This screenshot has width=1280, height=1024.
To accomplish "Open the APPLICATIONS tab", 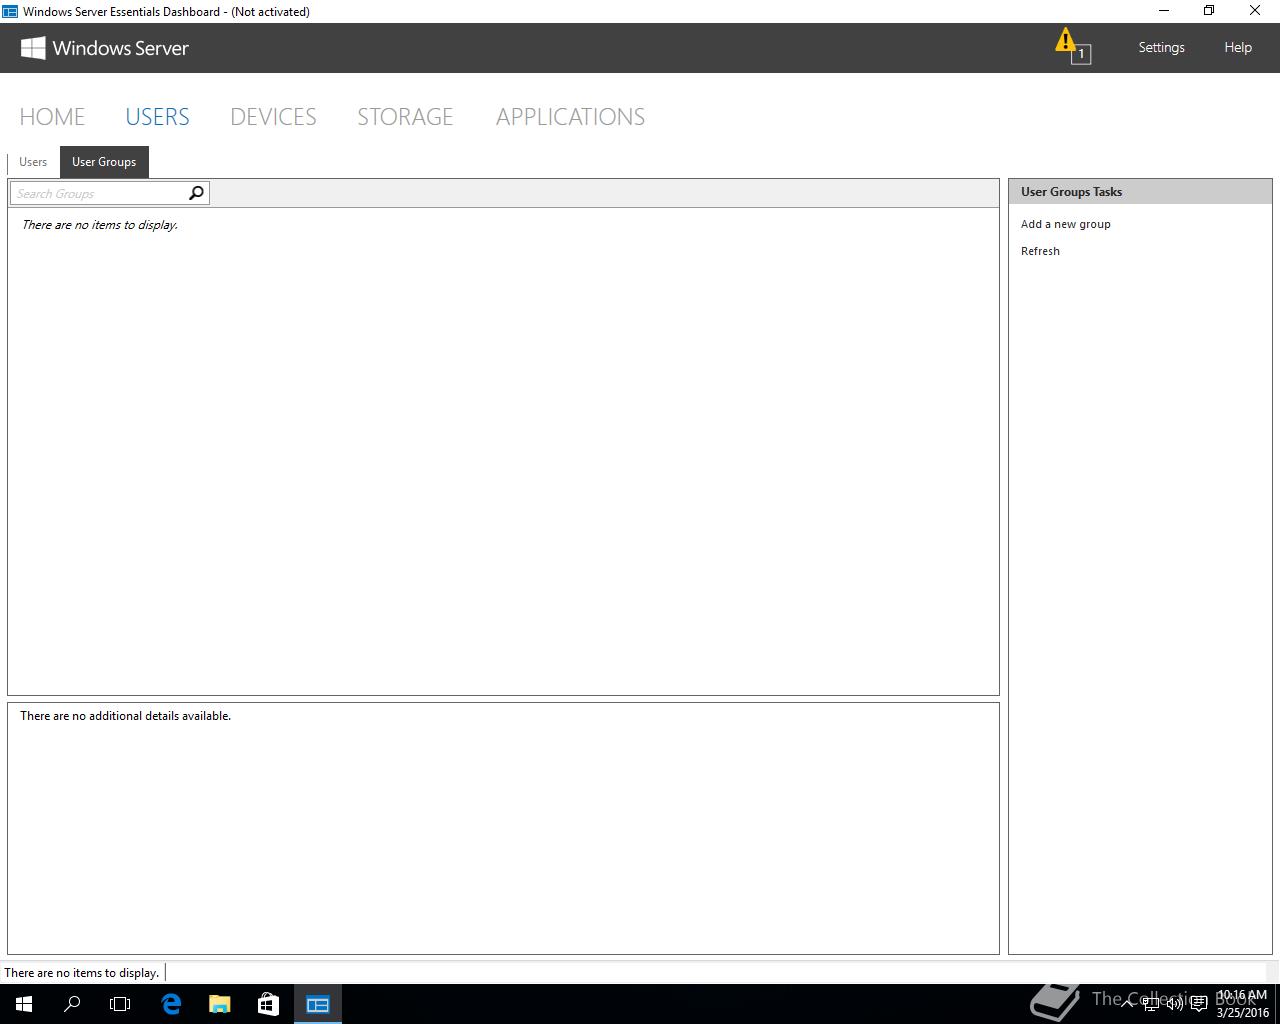I will click(x=570, y=117).
